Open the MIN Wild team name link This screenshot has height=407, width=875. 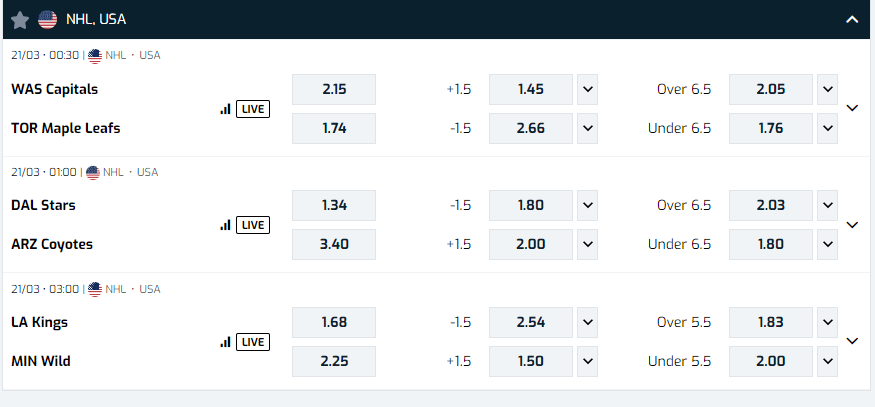[x=41, y=361]
